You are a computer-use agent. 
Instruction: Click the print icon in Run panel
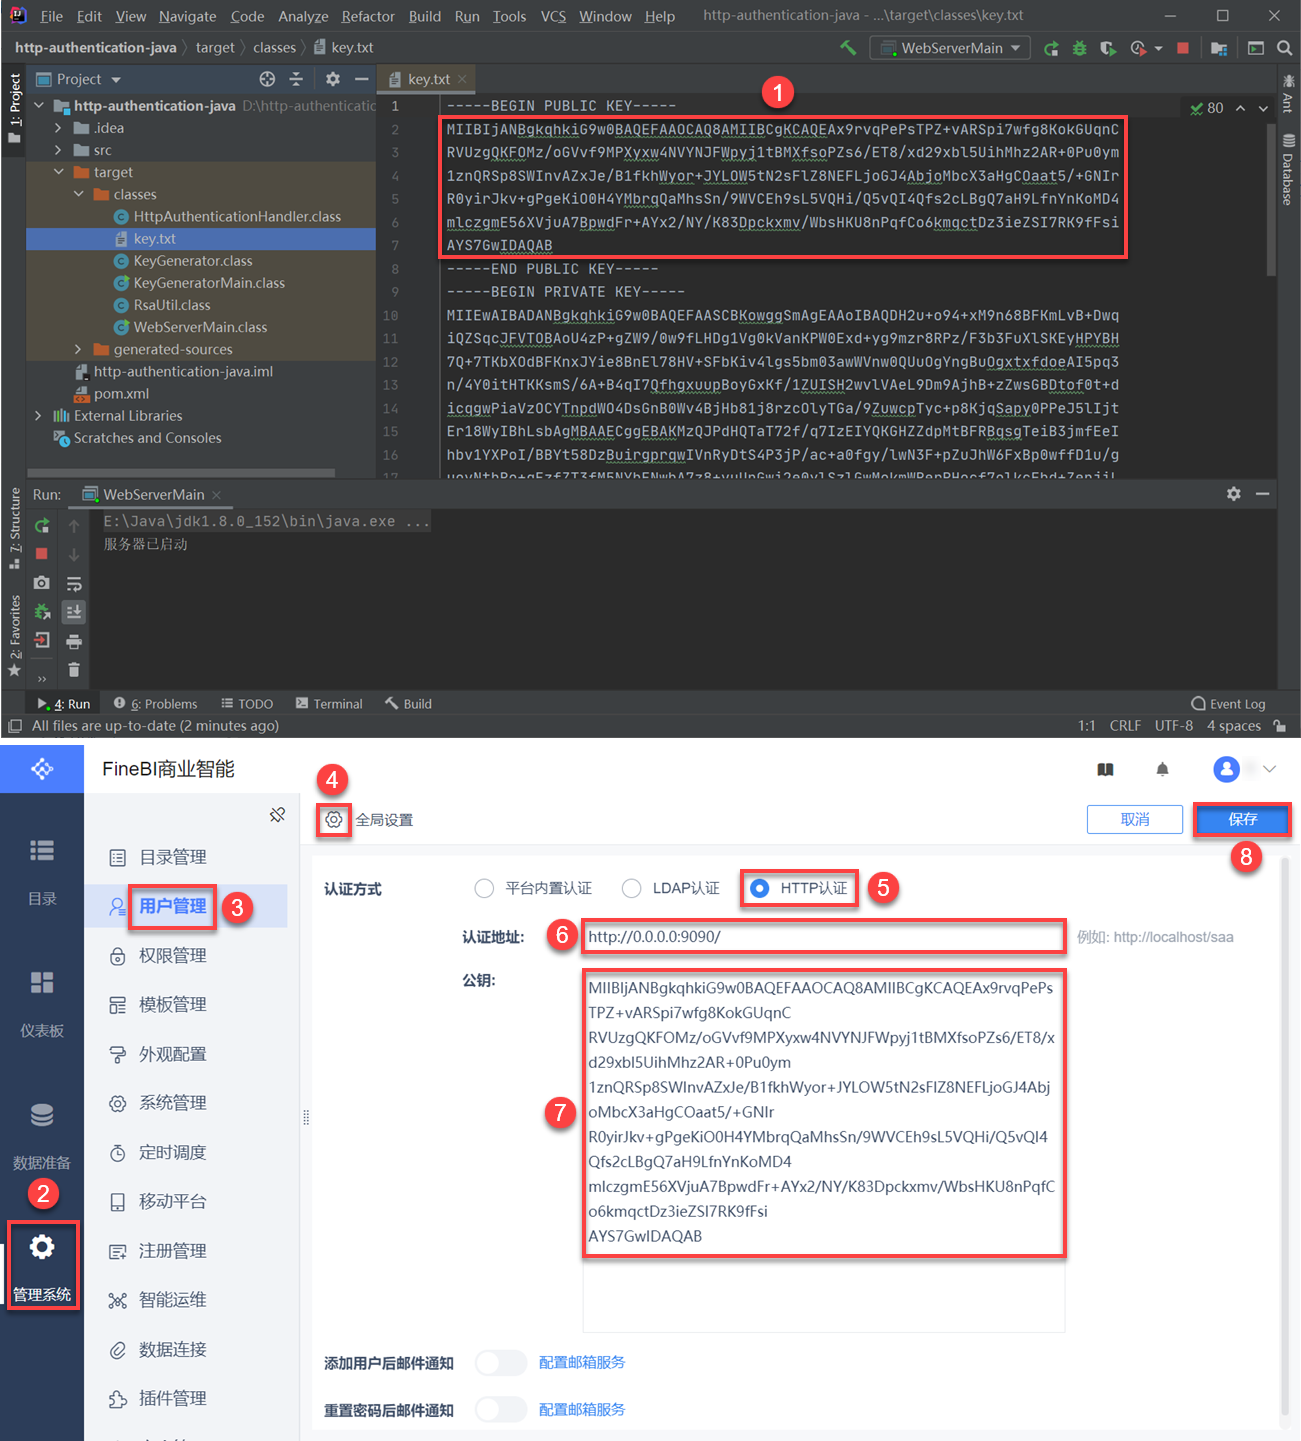coord(74,641)
